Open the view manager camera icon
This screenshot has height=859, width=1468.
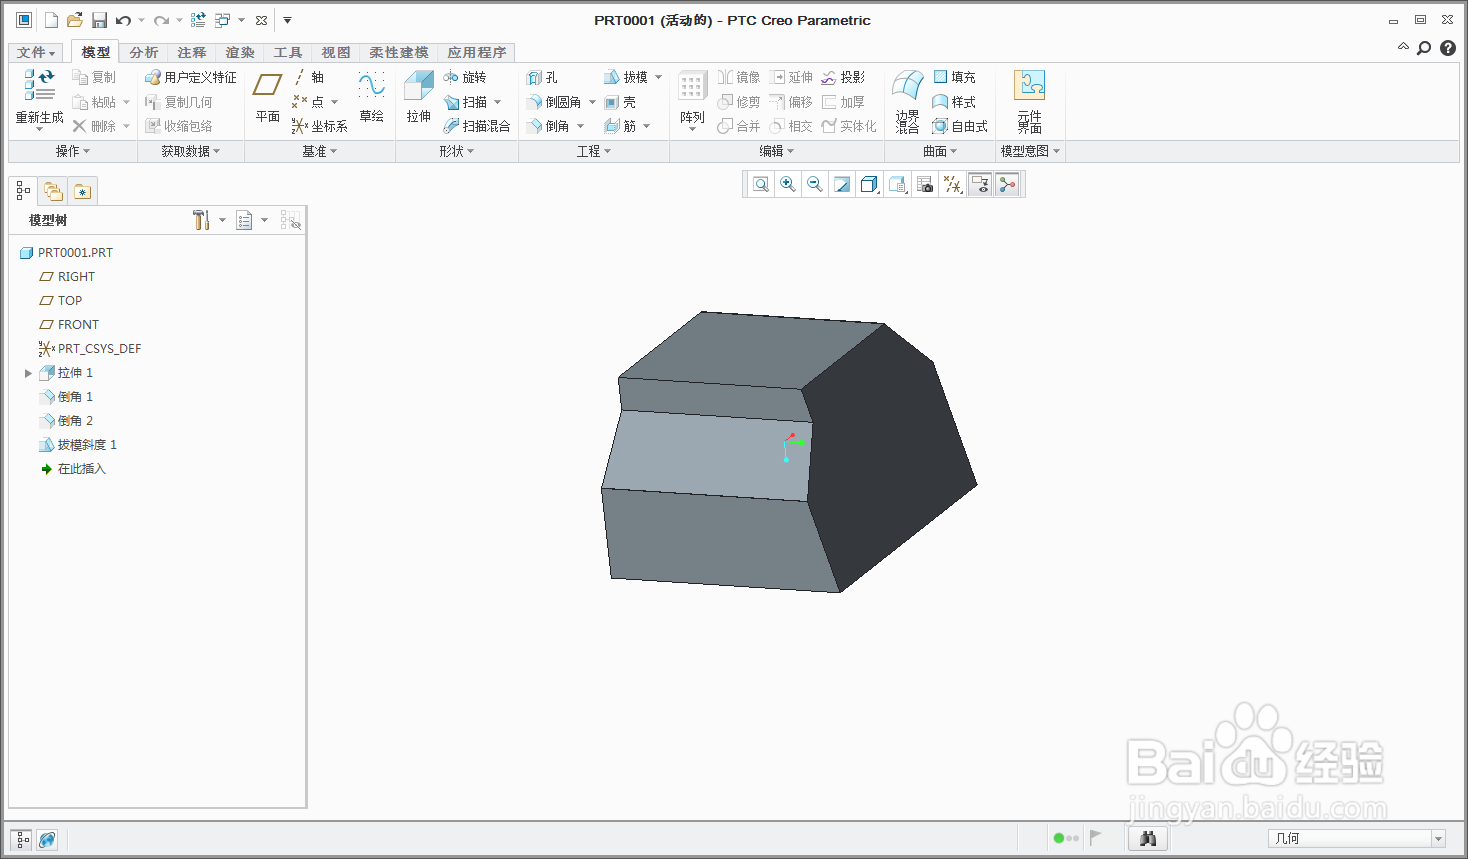pyautogui.click(x=925, y=184)
